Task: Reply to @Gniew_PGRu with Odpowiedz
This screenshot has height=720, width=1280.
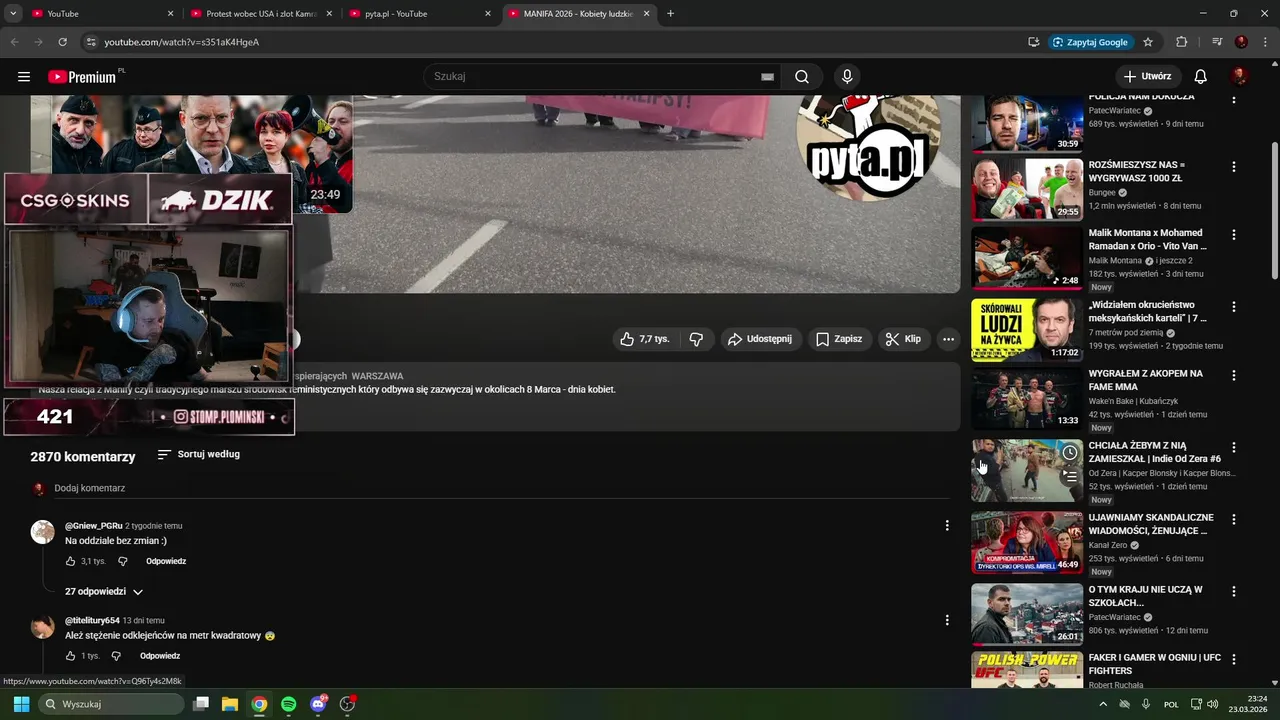Action: 166,561
